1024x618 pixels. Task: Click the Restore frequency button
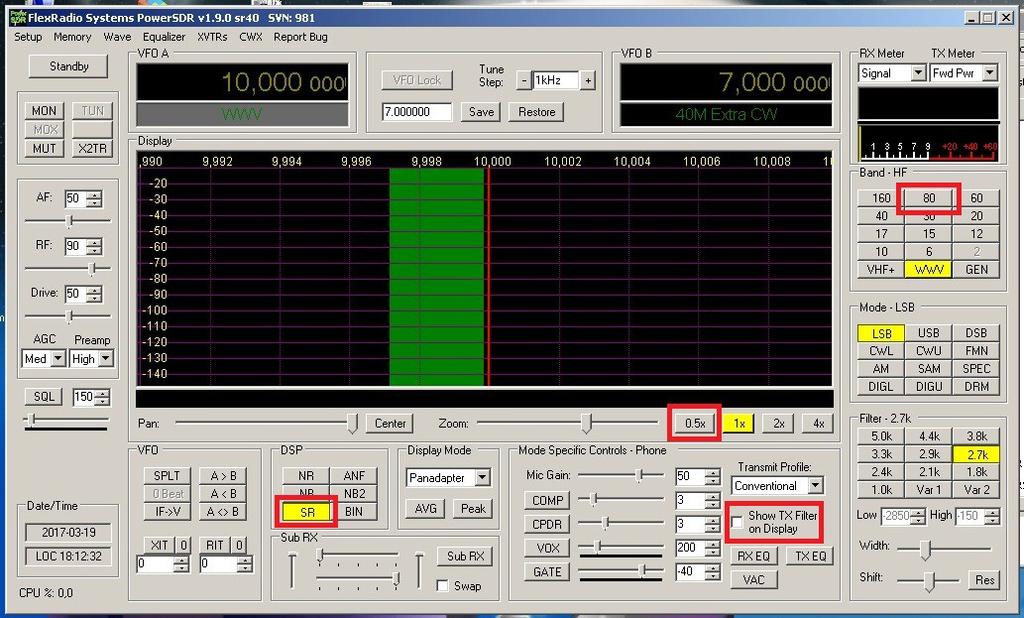pos(537,112)
